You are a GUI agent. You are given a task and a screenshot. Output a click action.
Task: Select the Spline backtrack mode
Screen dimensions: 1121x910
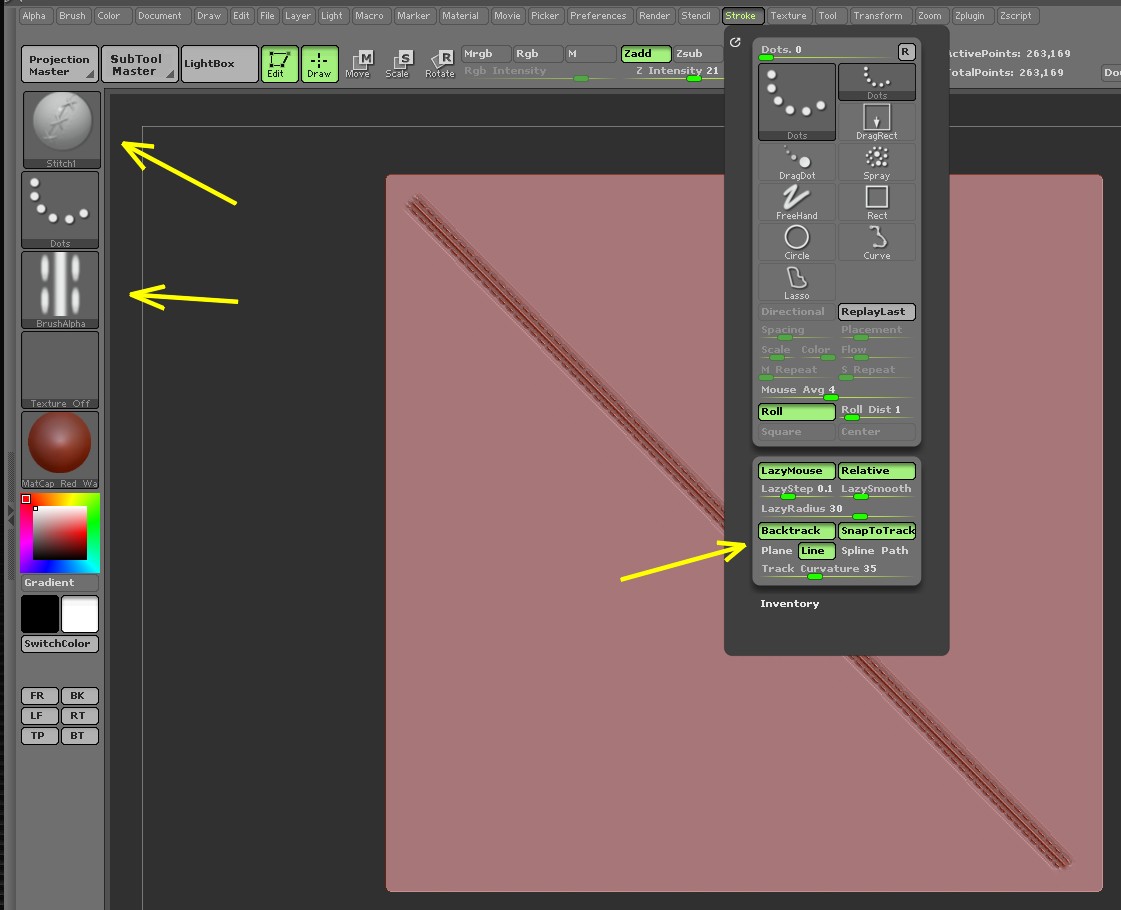point(857,551)
